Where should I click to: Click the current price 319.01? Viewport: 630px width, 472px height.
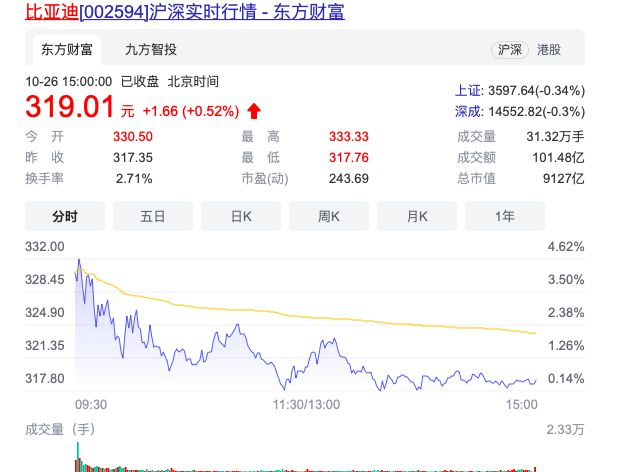coord(70,107)
